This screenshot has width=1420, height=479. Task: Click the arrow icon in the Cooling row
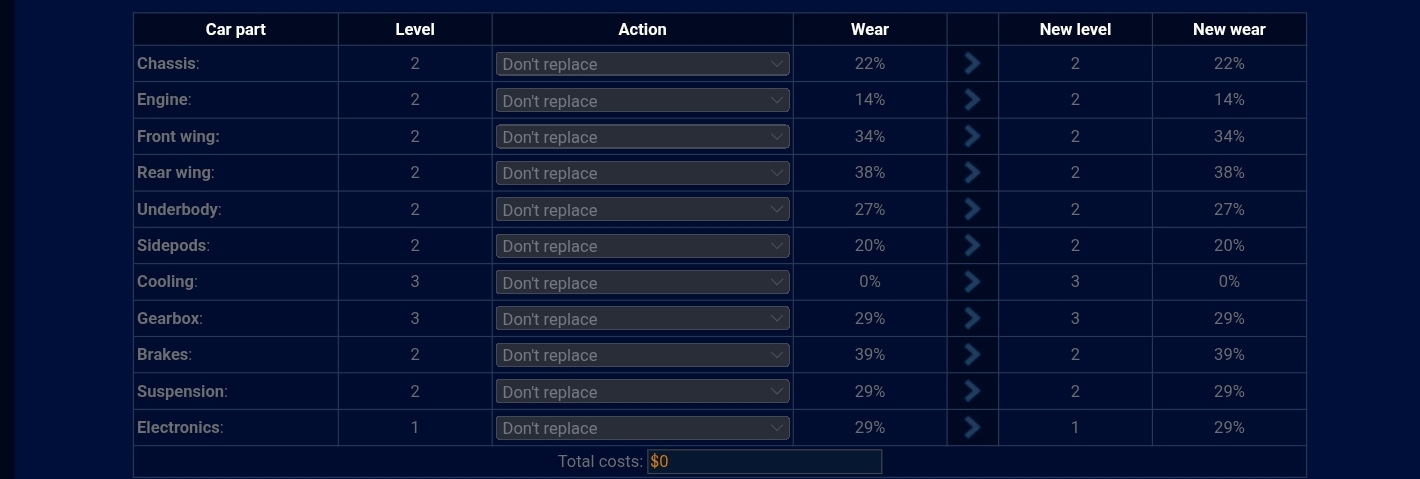(972, 282)
